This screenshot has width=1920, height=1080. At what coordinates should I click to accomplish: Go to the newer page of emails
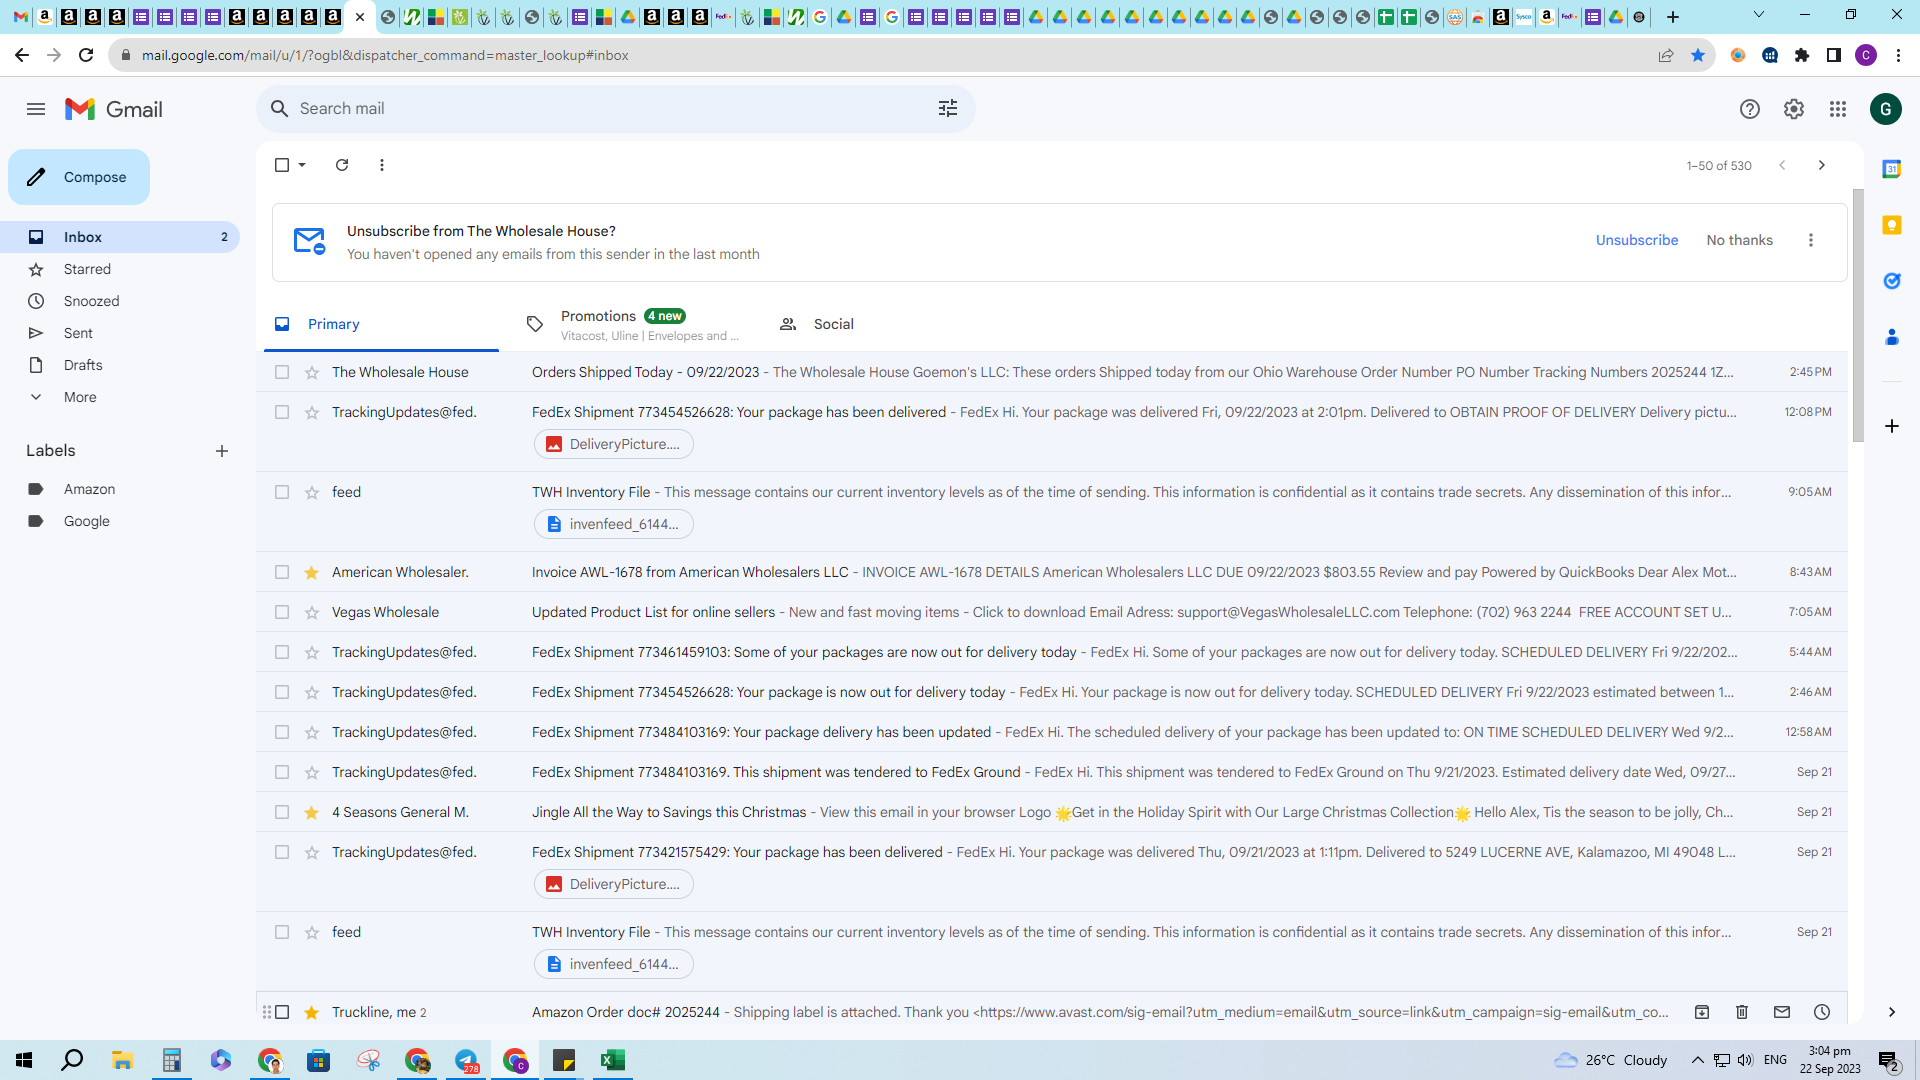click(x=1782, y=165)
